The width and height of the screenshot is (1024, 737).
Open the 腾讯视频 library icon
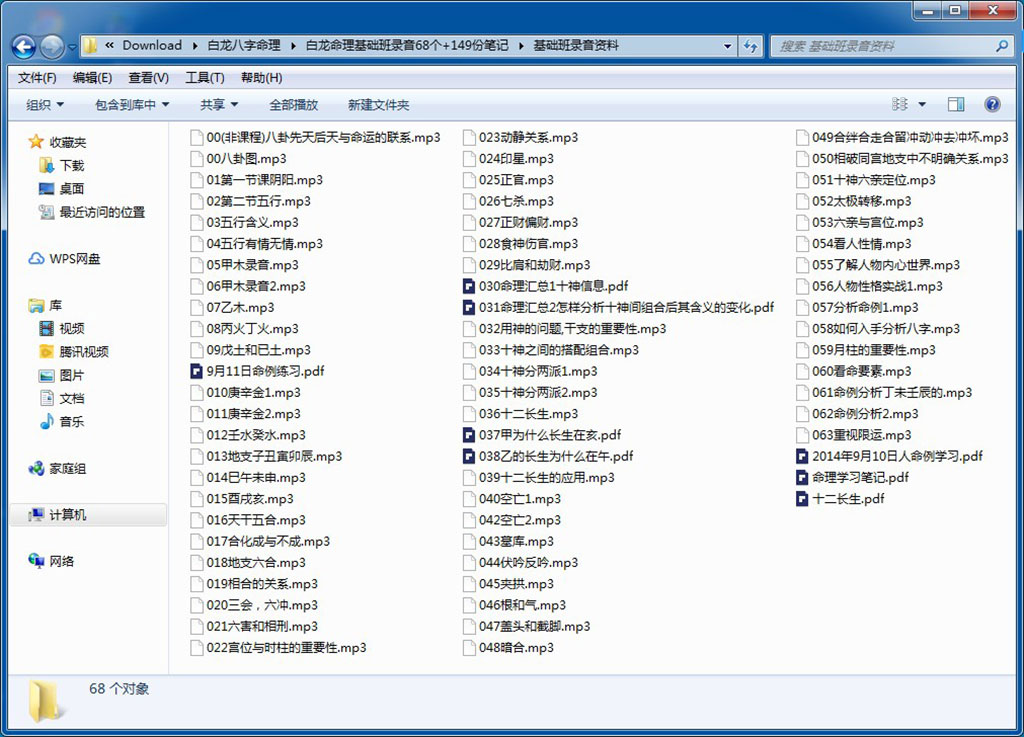coord(46,351)
